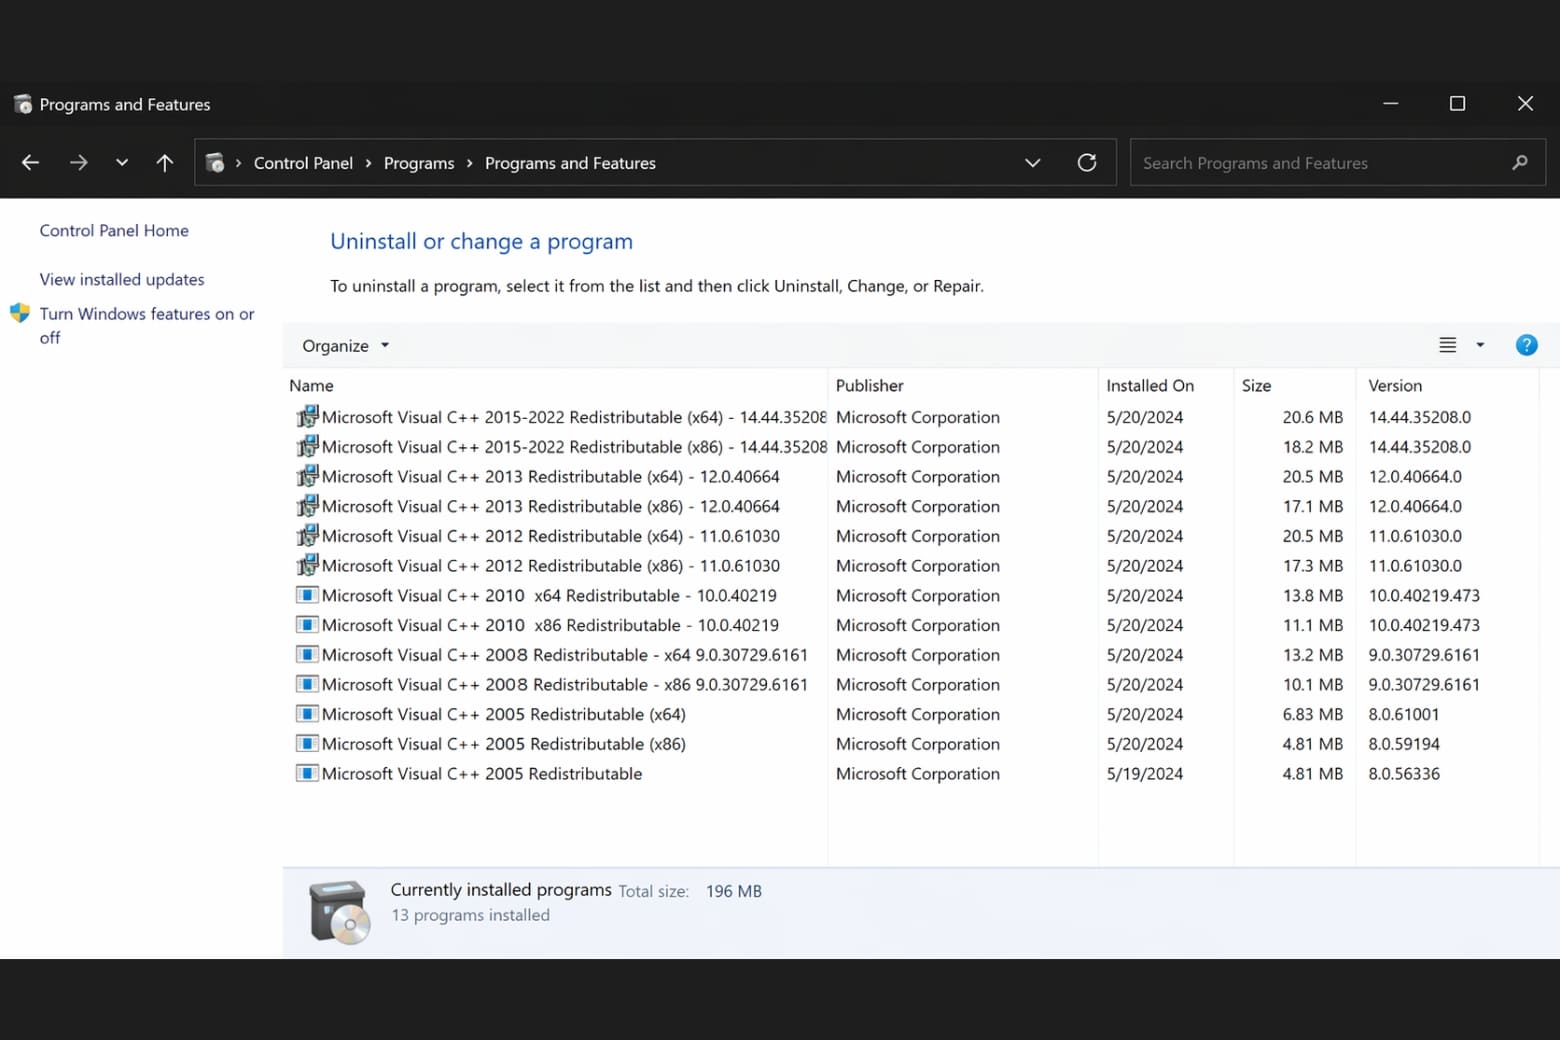The height and width of the screenshot is (1040, 1560).
Task: Click 13 programs installed text
Action: pos(470,915)
